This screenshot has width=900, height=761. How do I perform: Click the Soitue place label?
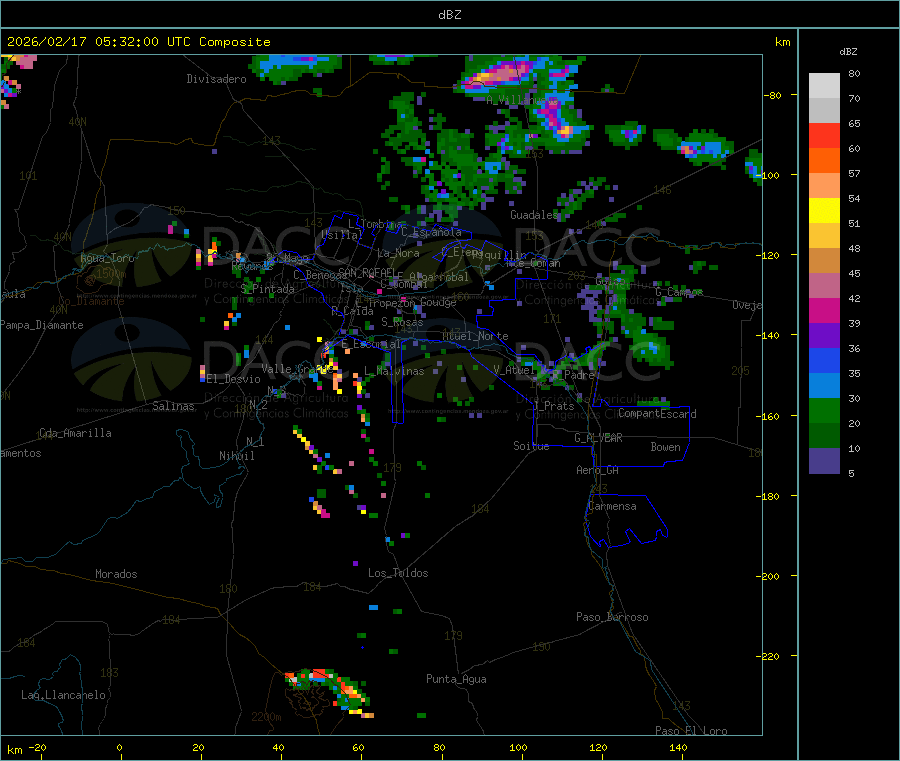531,446
